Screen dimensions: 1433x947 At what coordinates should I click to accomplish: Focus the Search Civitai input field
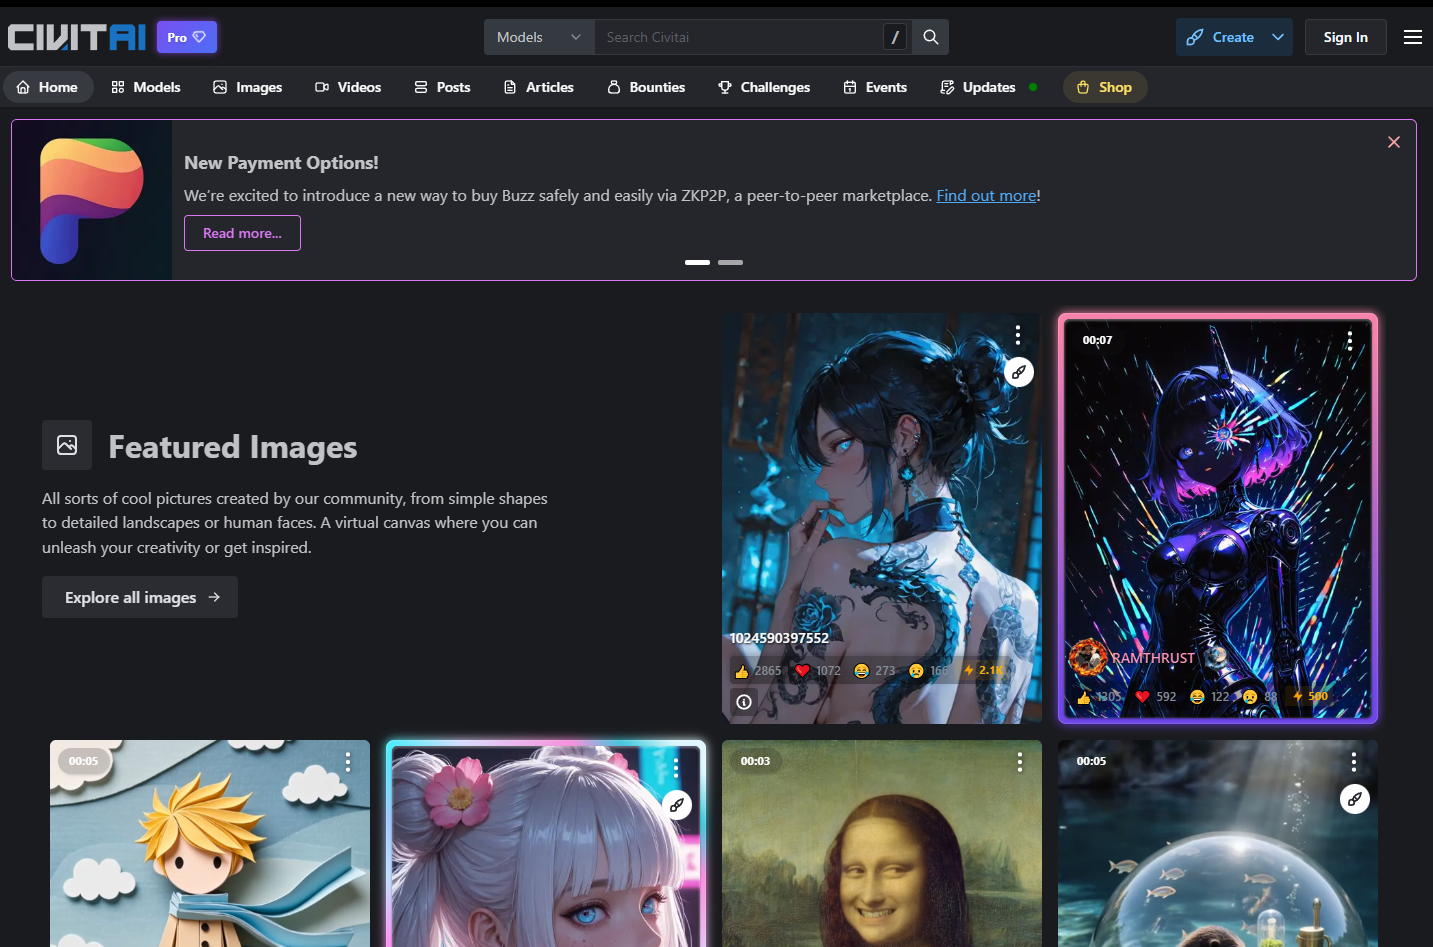click(738, 37)
